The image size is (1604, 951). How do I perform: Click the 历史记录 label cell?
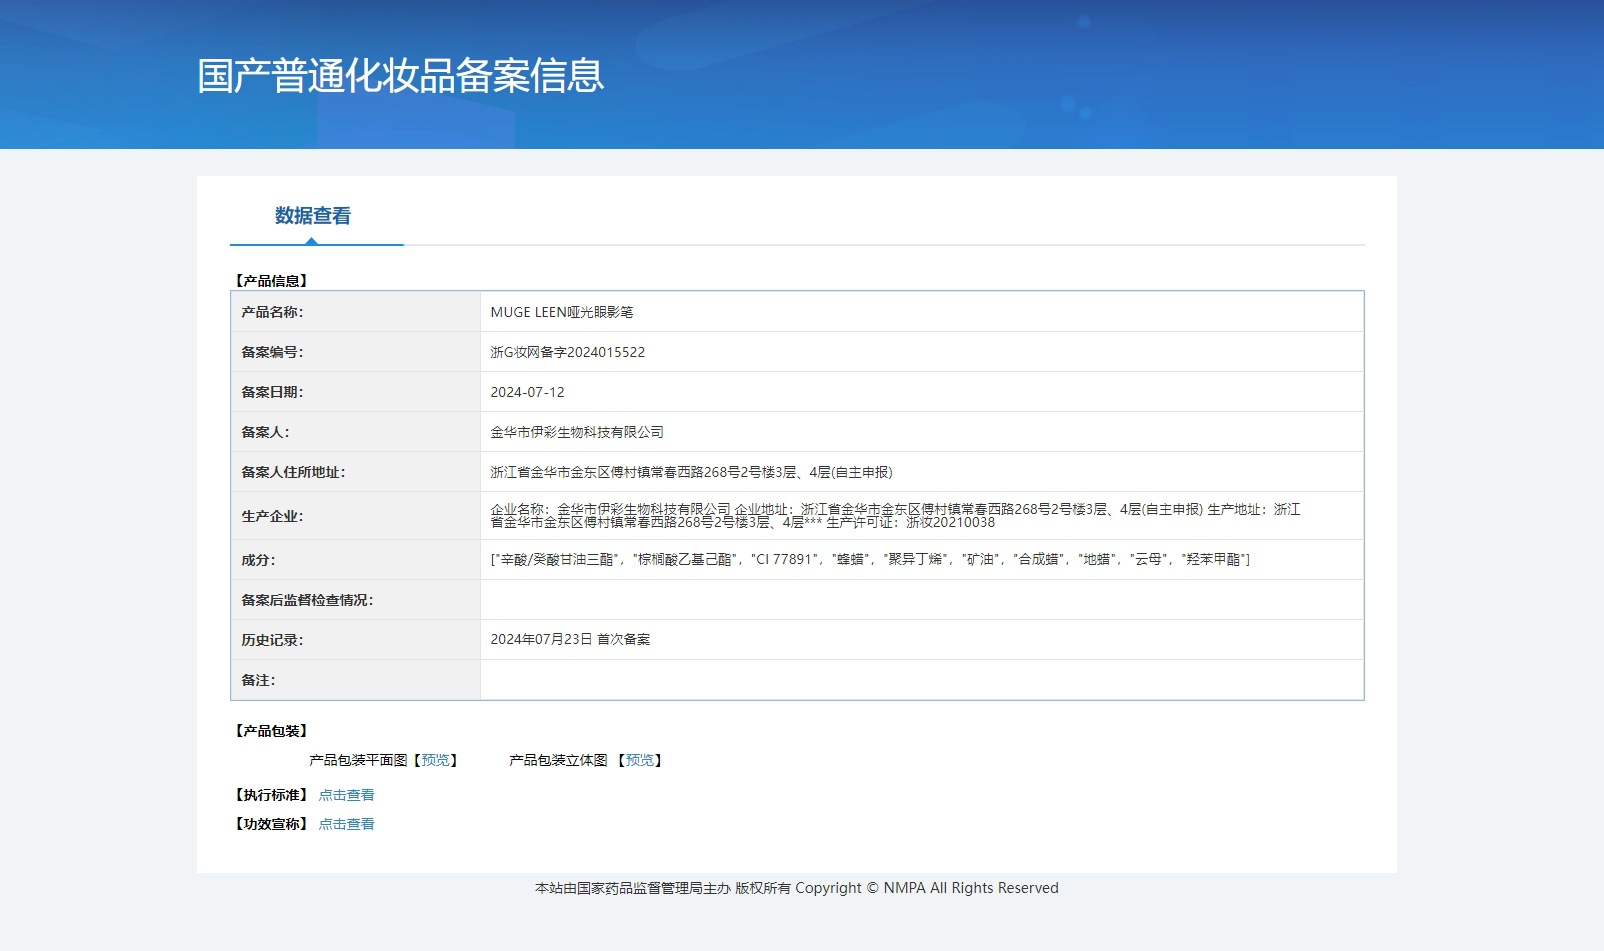point(356,640)
